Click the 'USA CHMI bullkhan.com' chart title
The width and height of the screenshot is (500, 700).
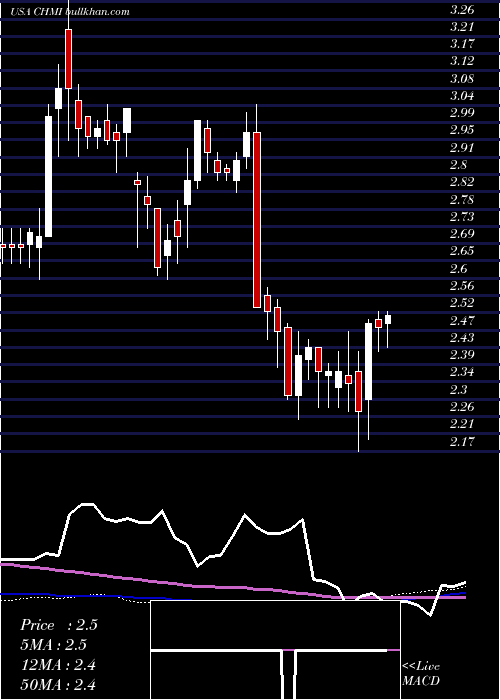pos(70,12)
